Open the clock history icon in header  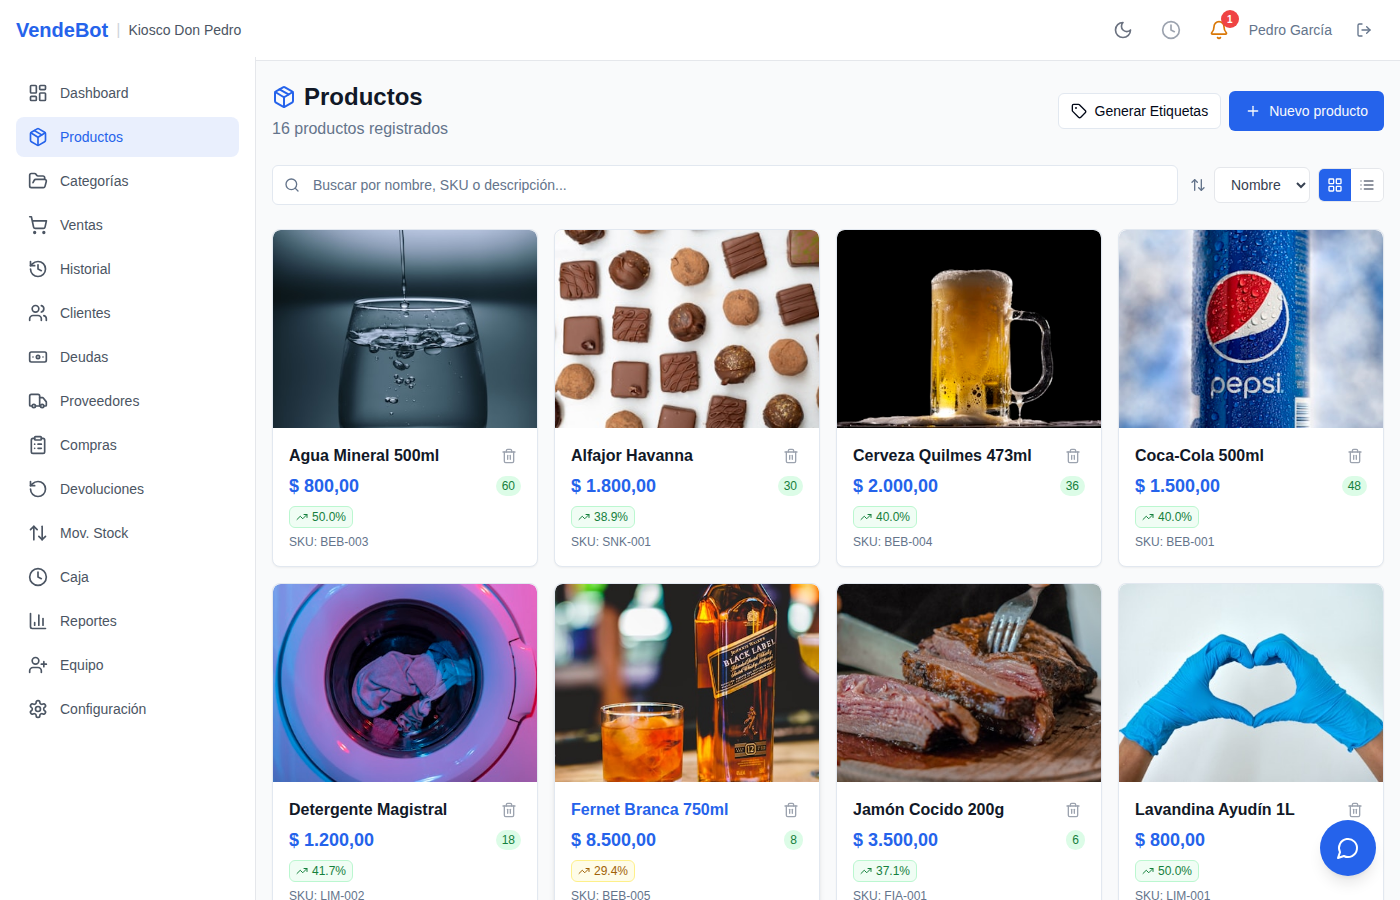point(1171,30)
